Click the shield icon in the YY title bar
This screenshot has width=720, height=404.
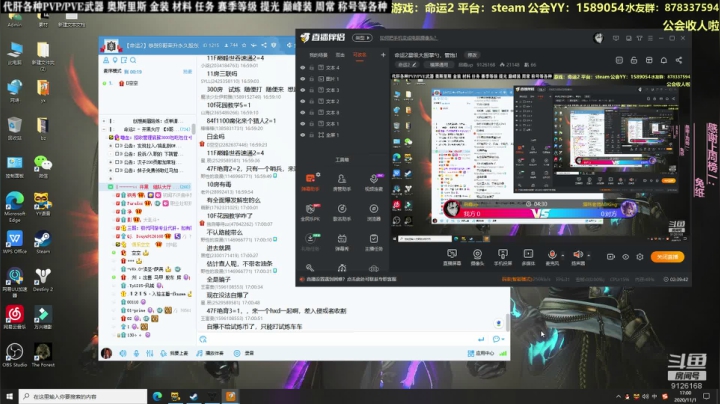click(x=274, y=45)
